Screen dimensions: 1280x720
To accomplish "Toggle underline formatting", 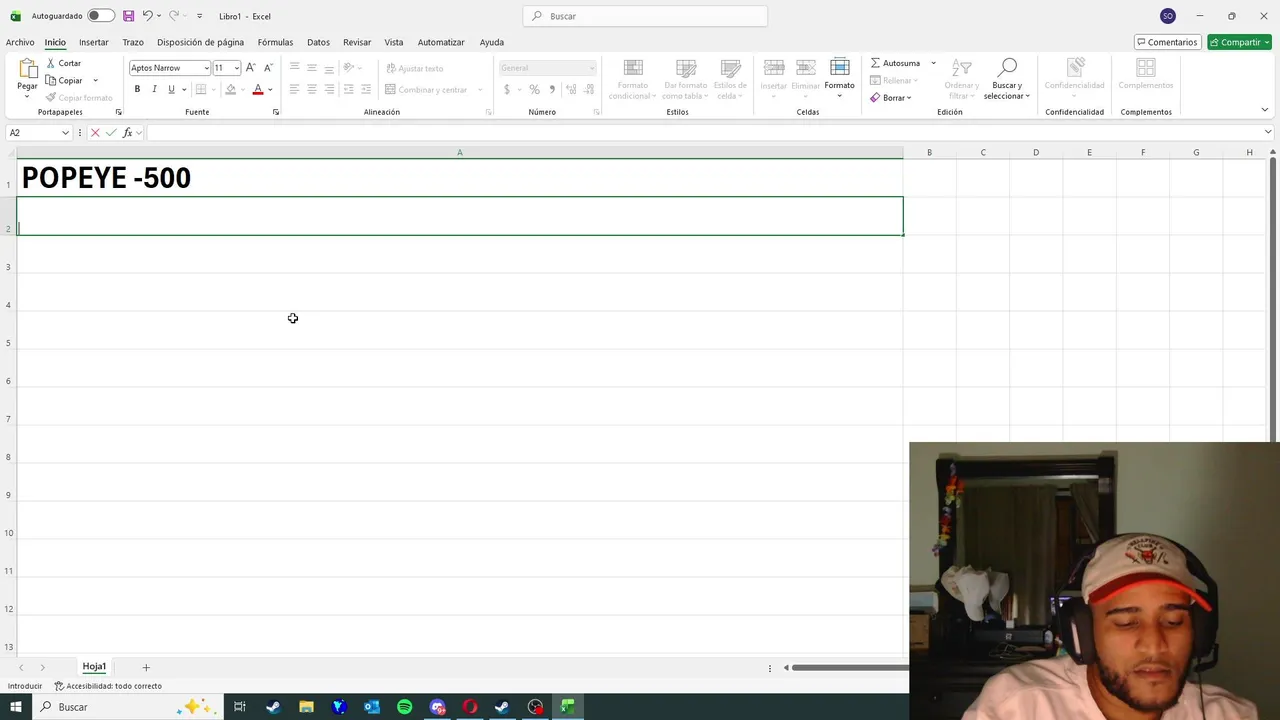I will [171, 89].
